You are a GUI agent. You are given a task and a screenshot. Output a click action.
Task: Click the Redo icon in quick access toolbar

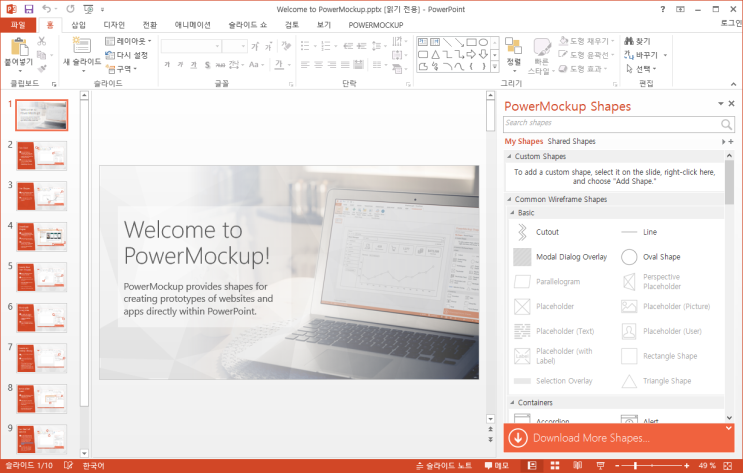70,9
